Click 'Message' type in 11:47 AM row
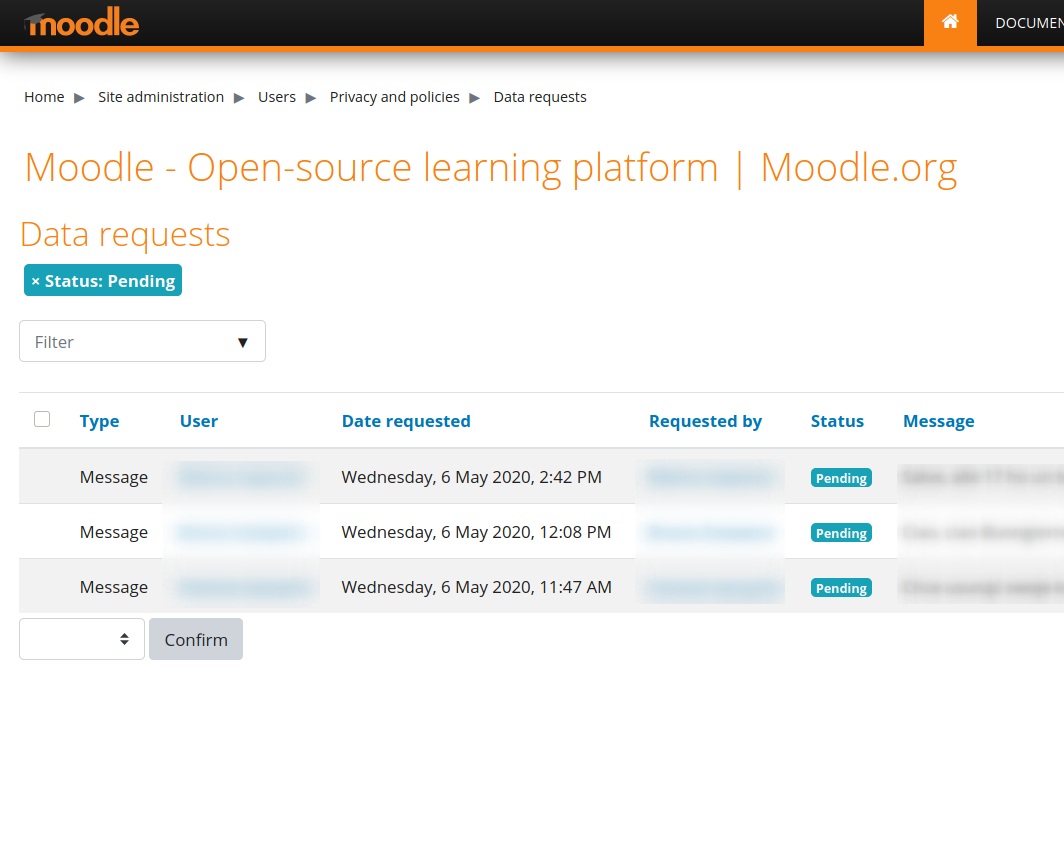The width and height of the screenshot is (1064, 845). [114, 587]
